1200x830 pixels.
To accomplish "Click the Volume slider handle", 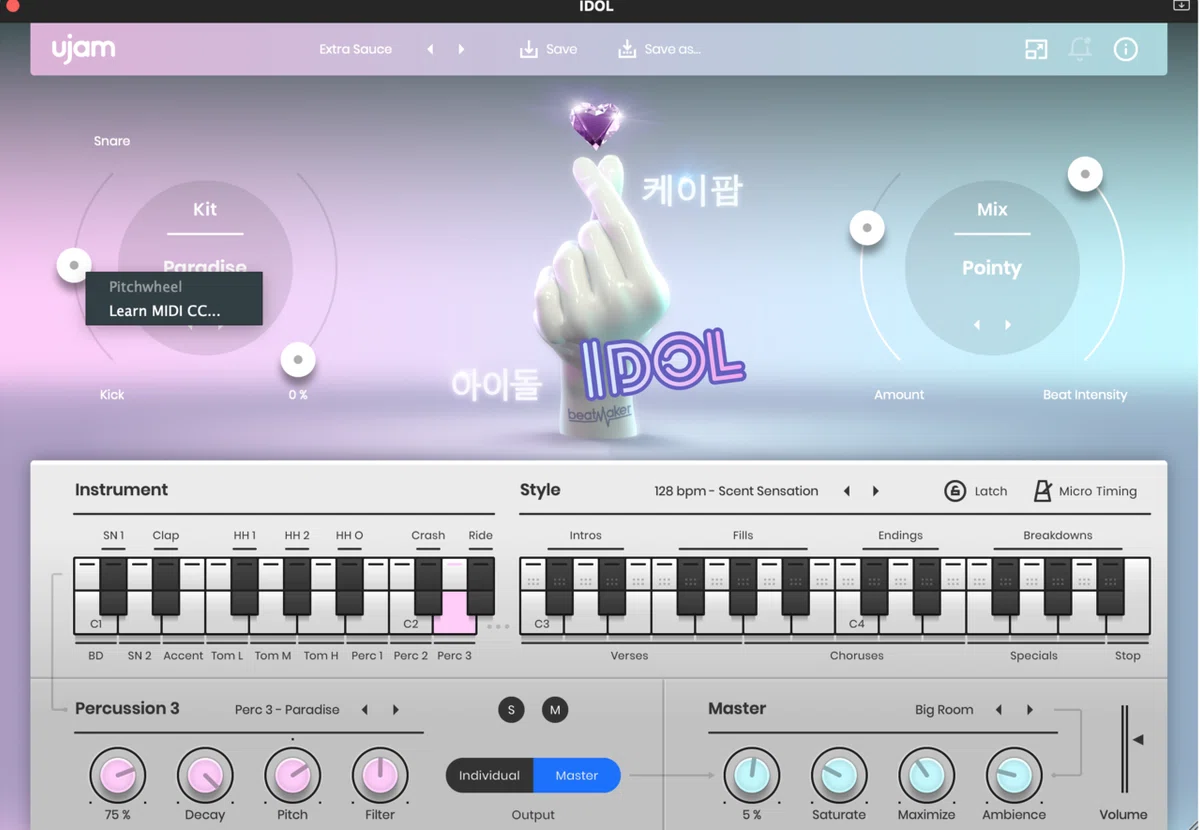I will (1138, 740).
